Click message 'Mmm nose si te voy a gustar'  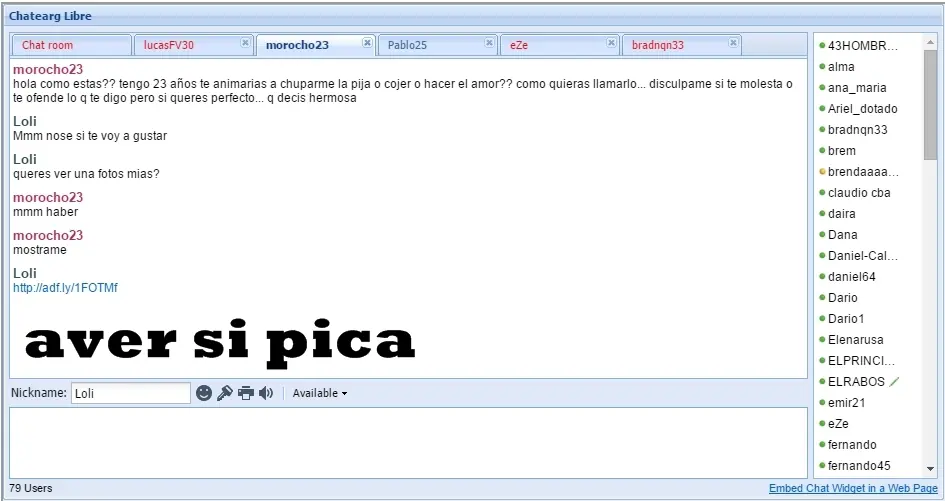[90, 136]
